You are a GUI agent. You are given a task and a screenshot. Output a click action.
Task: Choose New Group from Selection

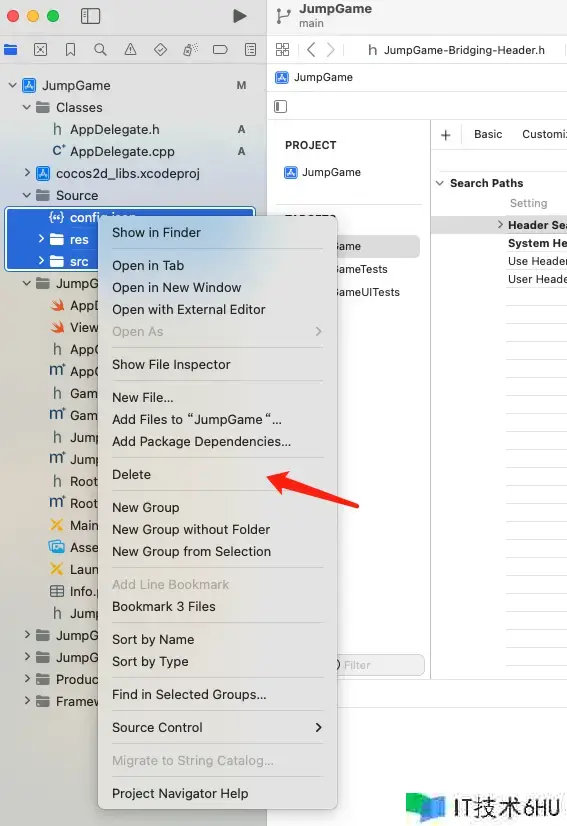click(x=192, y=552)
